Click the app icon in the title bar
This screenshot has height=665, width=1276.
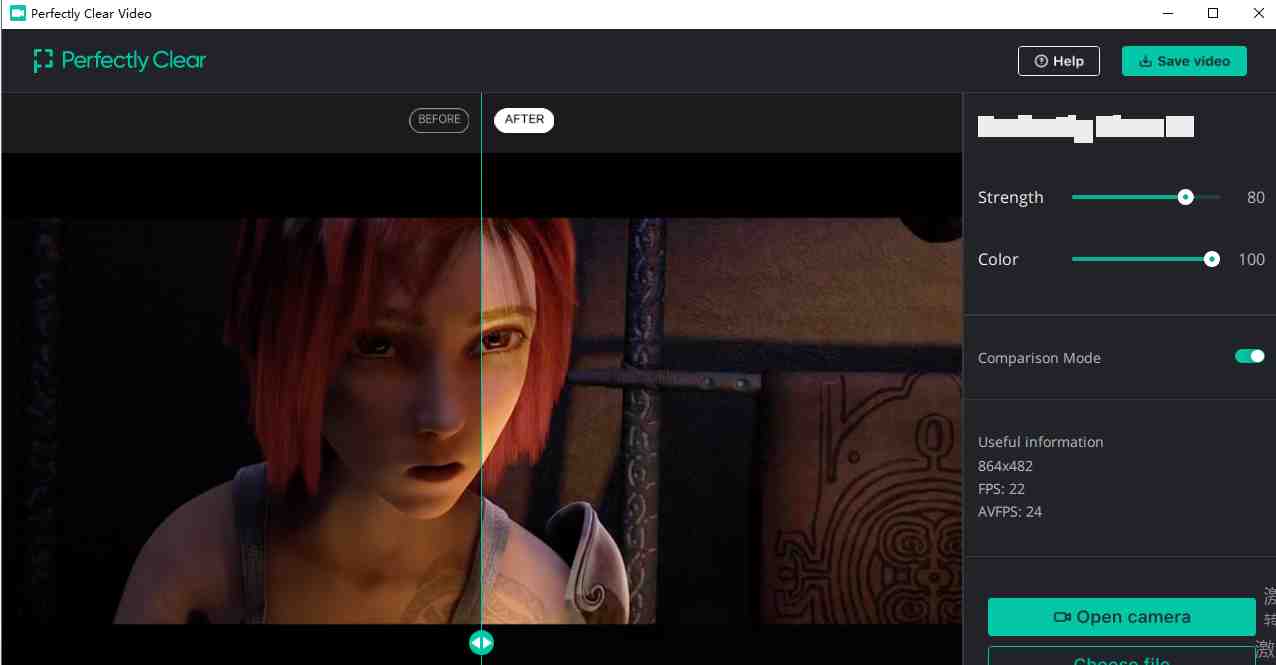15,13
